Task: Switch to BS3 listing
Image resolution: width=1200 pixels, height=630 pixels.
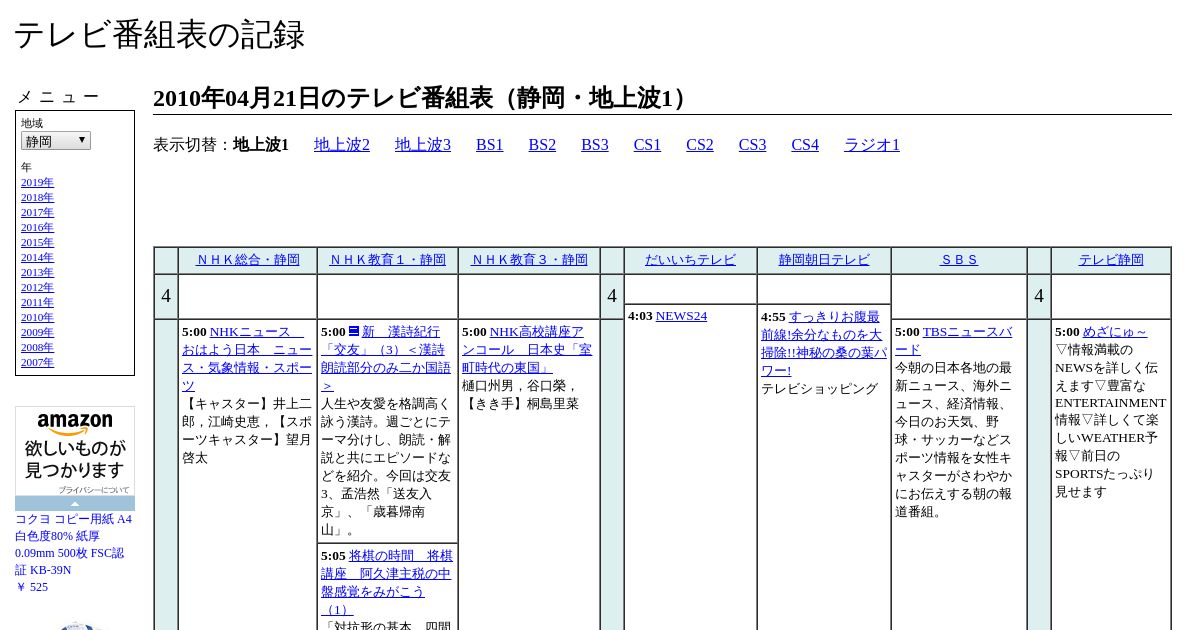Action: 595,145
